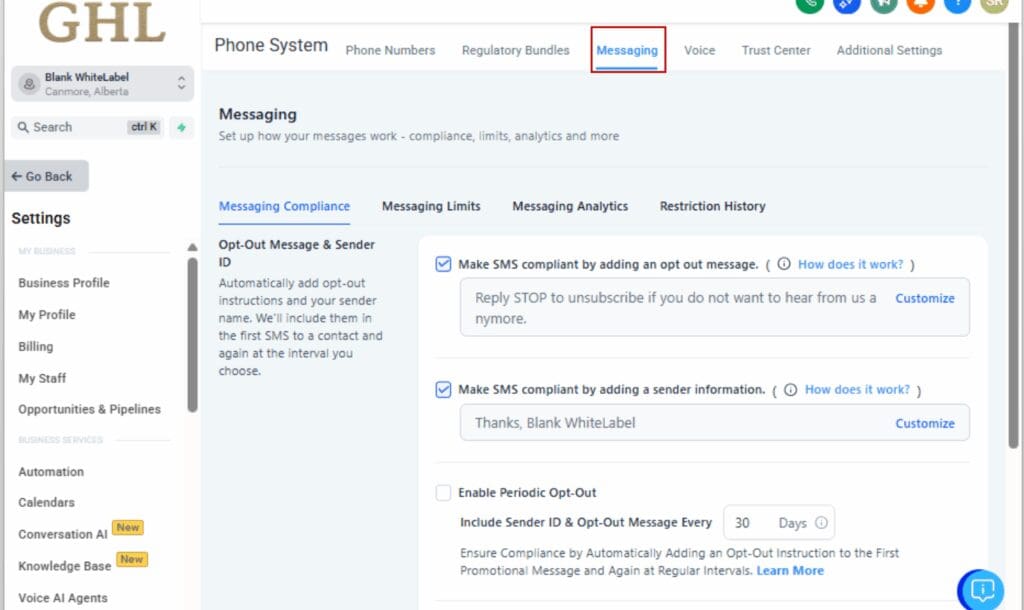Open the Conversation AI menu item
This screenshot has width=1024, height=610.
coord(62,534)
